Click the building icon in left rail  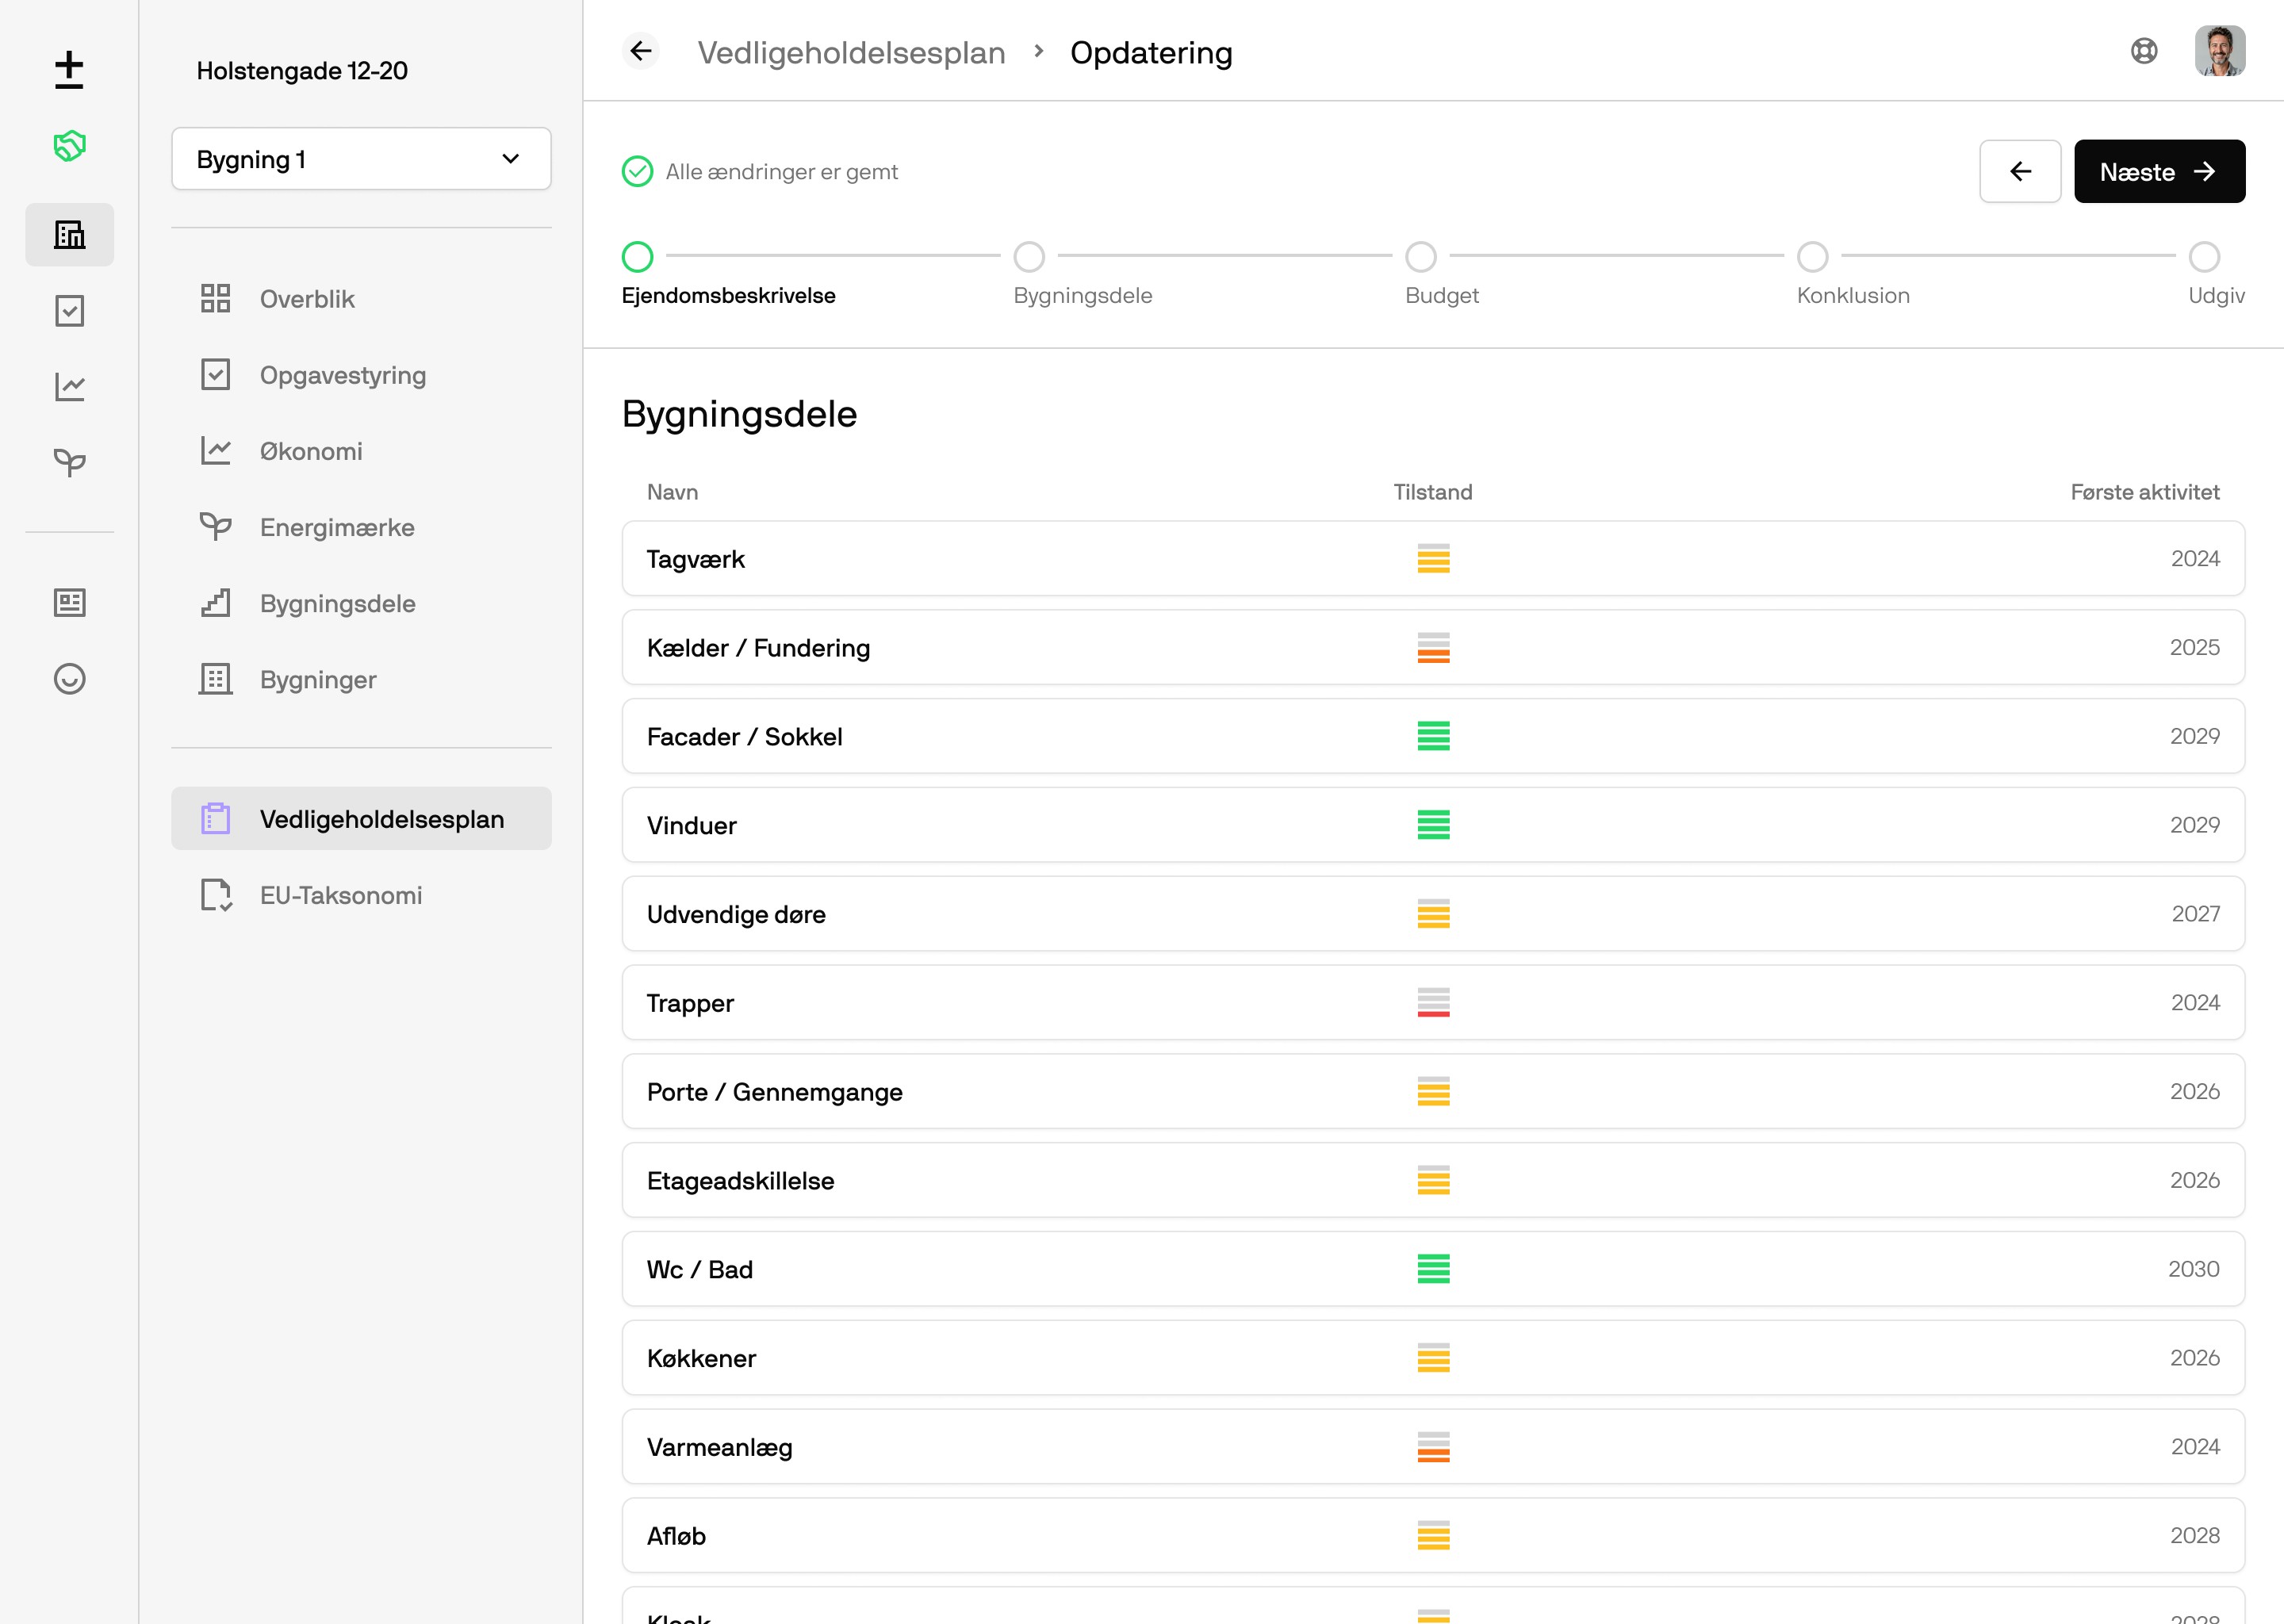69,235
